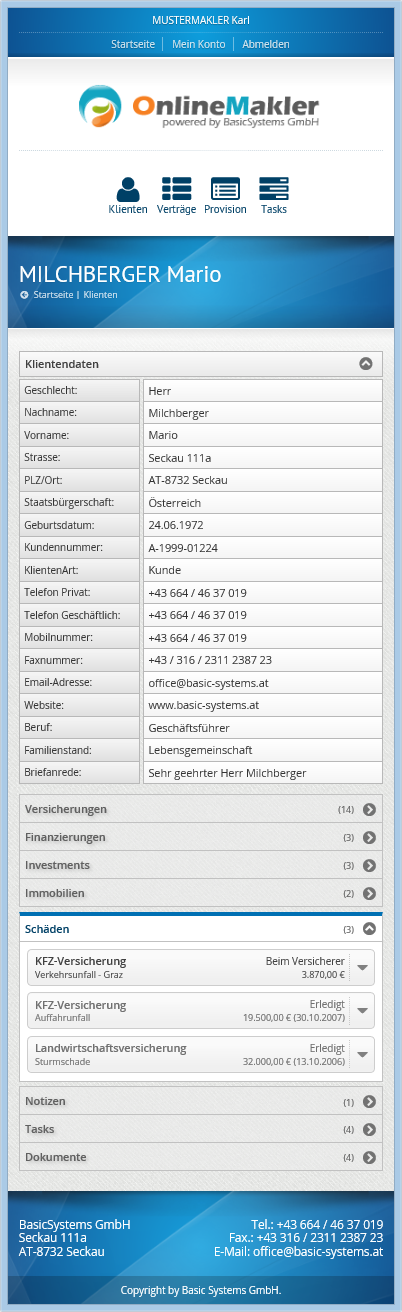Collapse the Schäden section
The height and width of the screenshot is (1312, 402).
[x=369, y=929]
